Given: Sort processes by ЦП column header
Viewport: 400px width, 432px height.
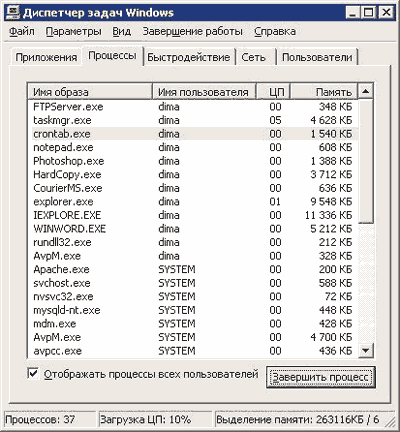Looking at the screenshot, I should [x=273, y=92].
